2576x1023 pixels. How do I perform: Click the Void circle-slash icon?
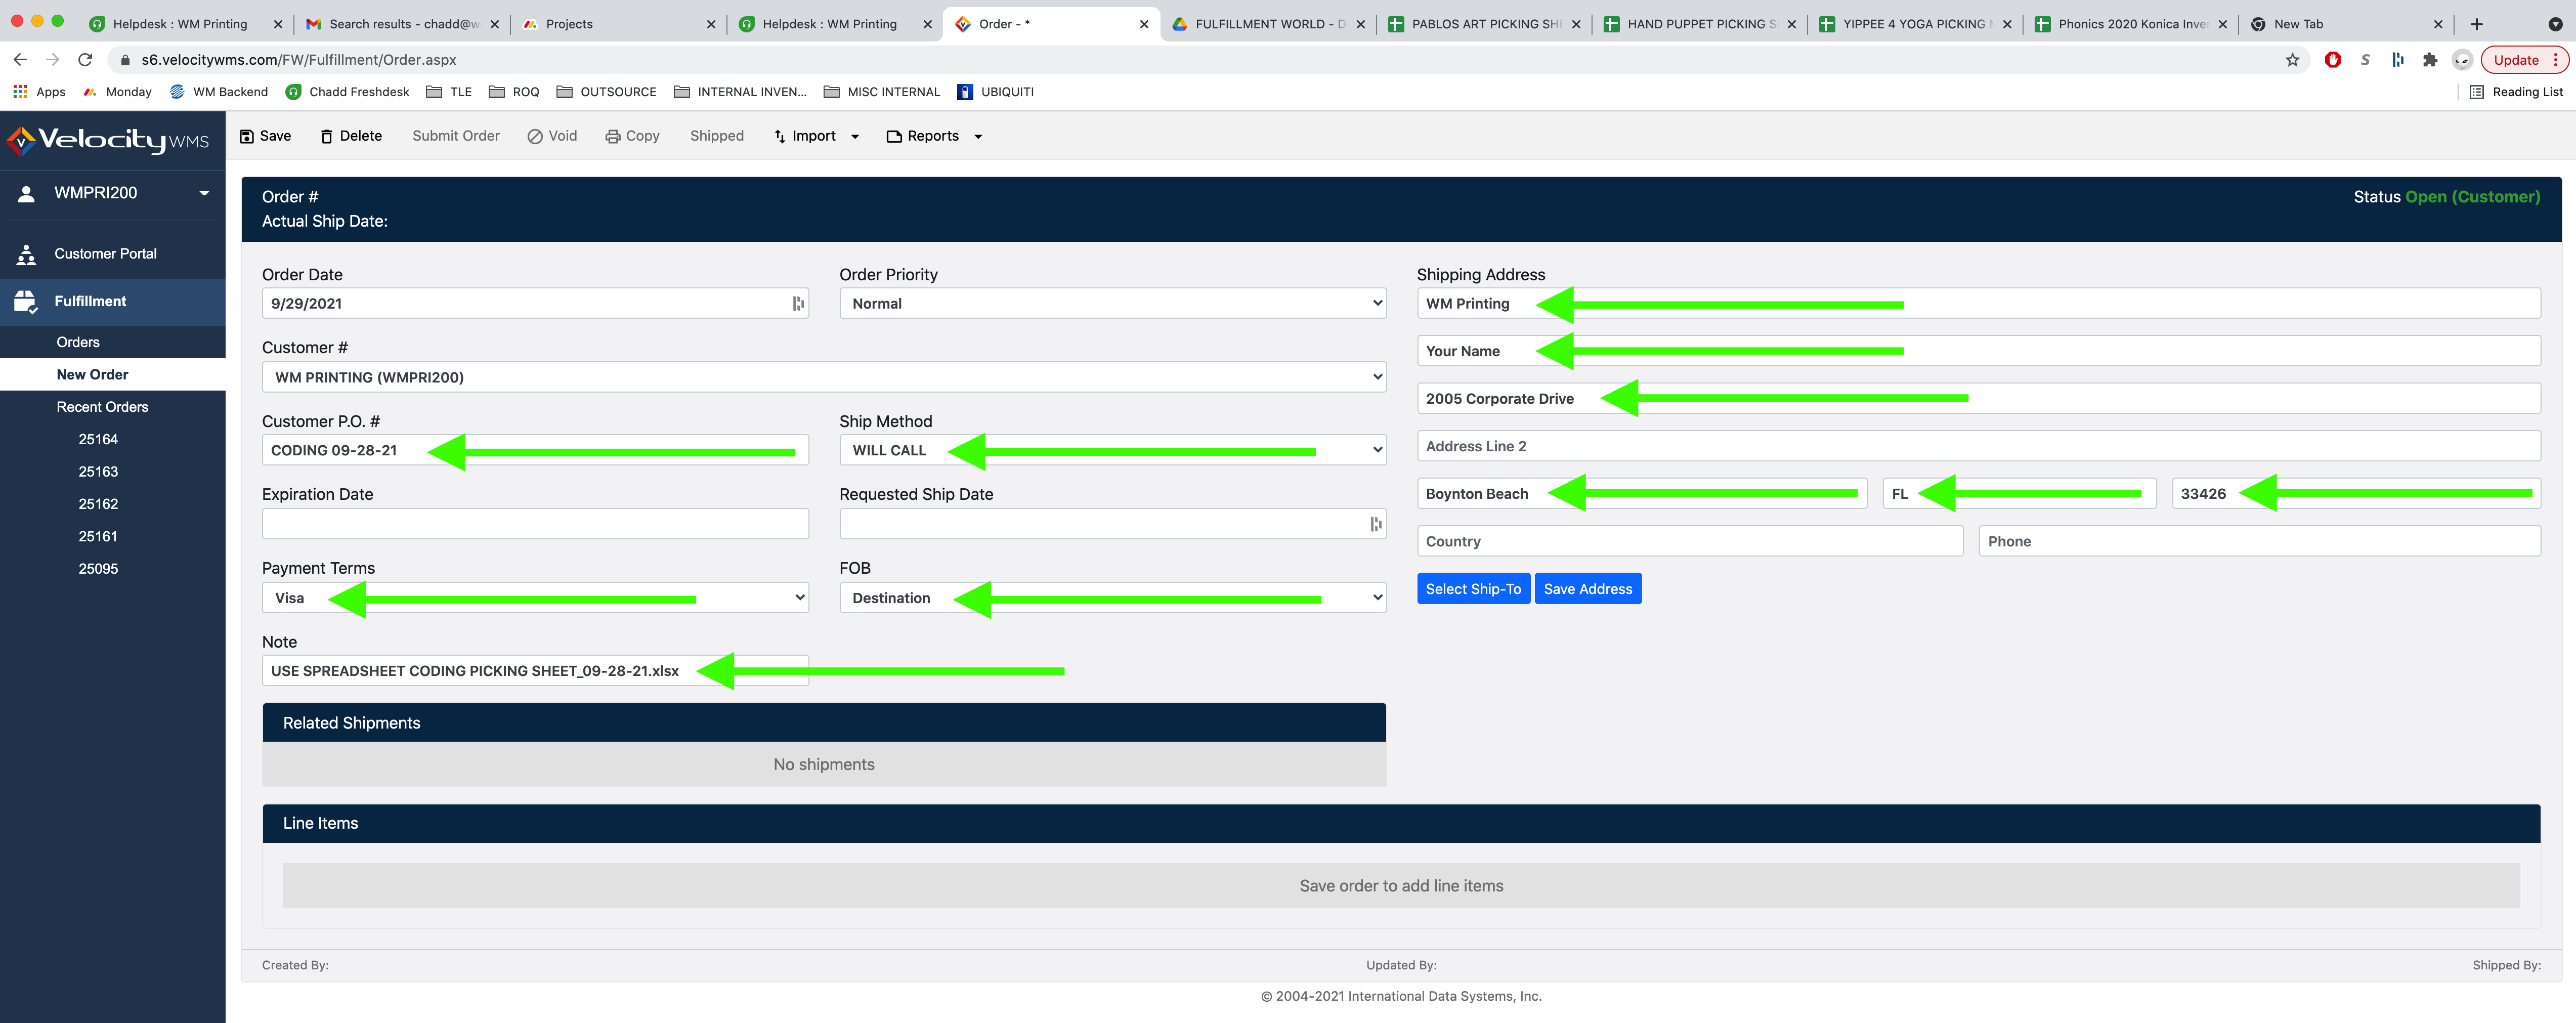pos(535,136)
